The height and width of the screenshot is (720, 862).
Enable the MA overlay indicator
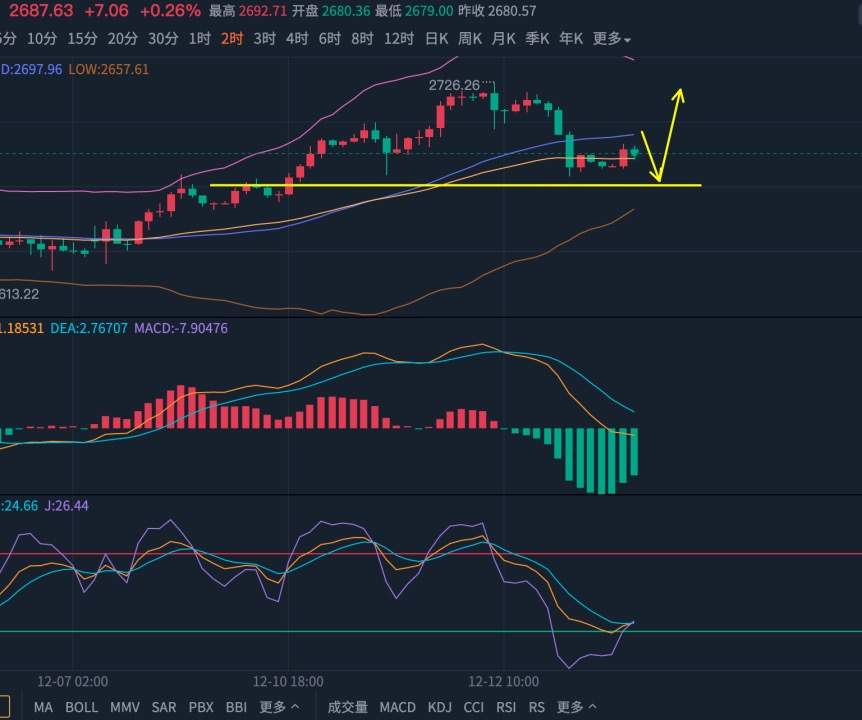(x=43, y=707)
